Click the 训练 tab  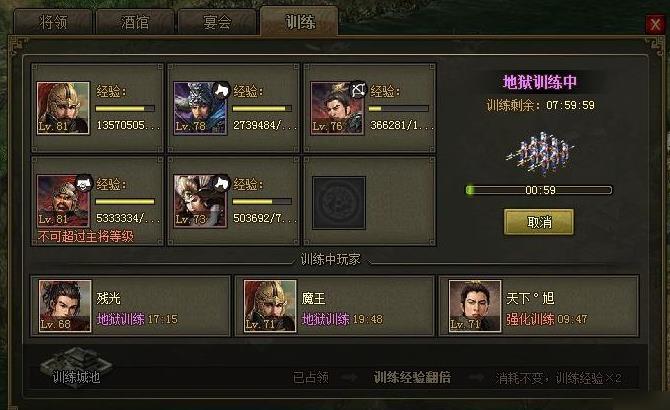coord(300,21)
